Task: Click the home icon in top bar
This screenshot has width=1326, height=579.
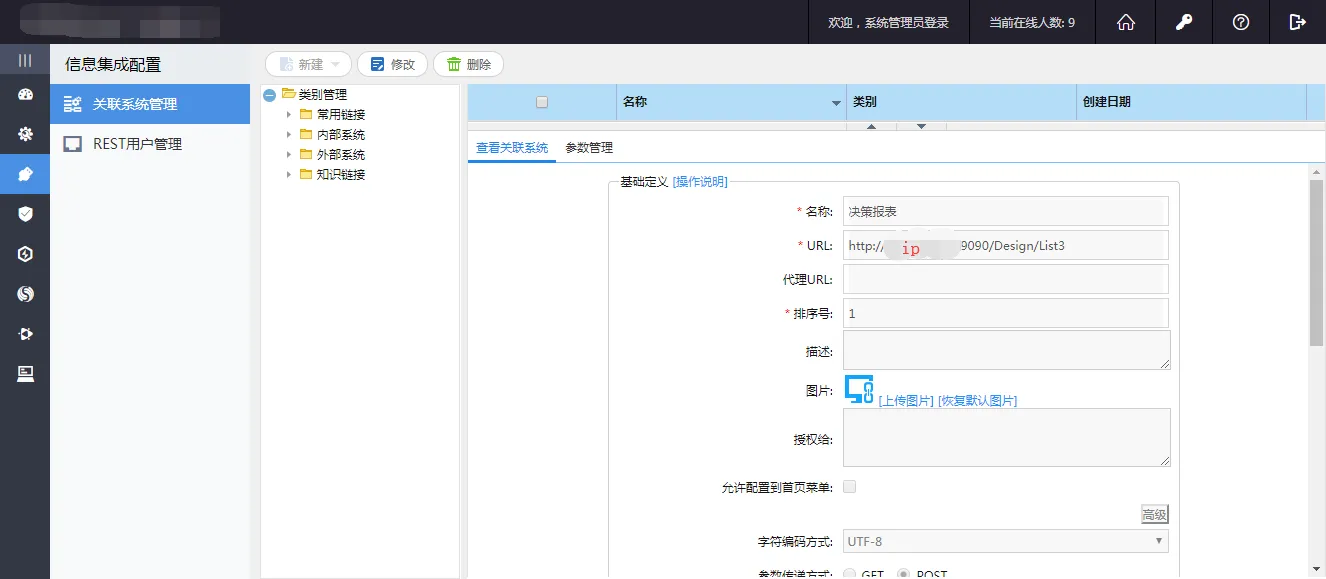Action: click(1126, 22)
